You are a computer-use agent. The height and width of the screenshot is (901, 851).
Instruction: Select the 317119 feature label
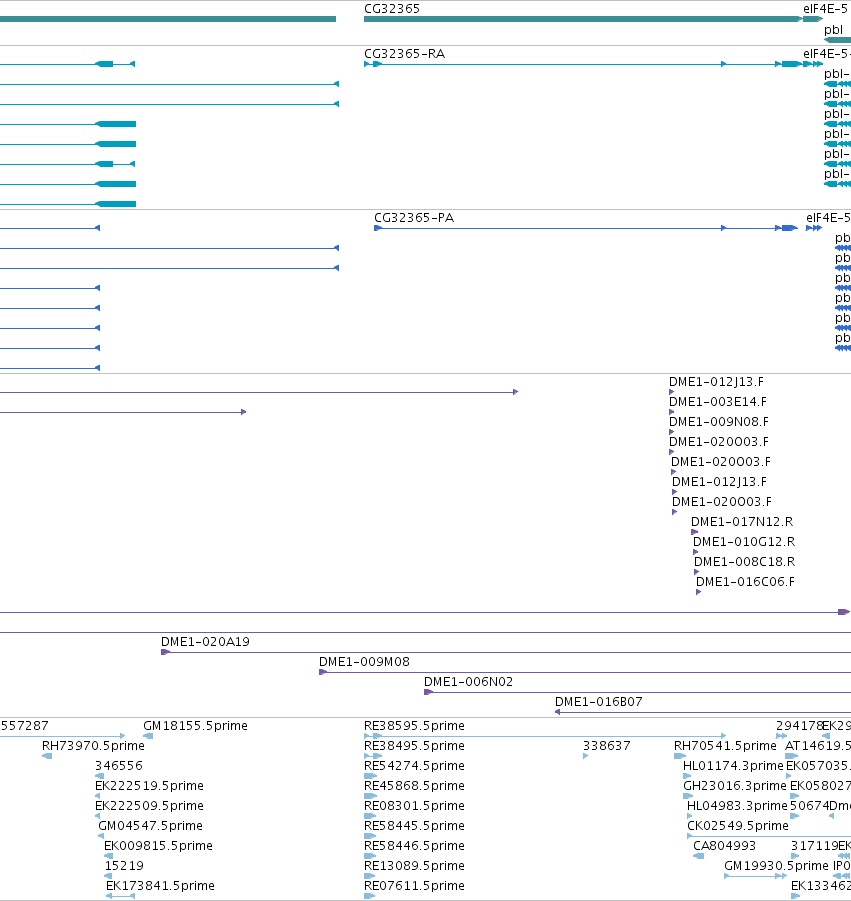[x=814, y=846]
